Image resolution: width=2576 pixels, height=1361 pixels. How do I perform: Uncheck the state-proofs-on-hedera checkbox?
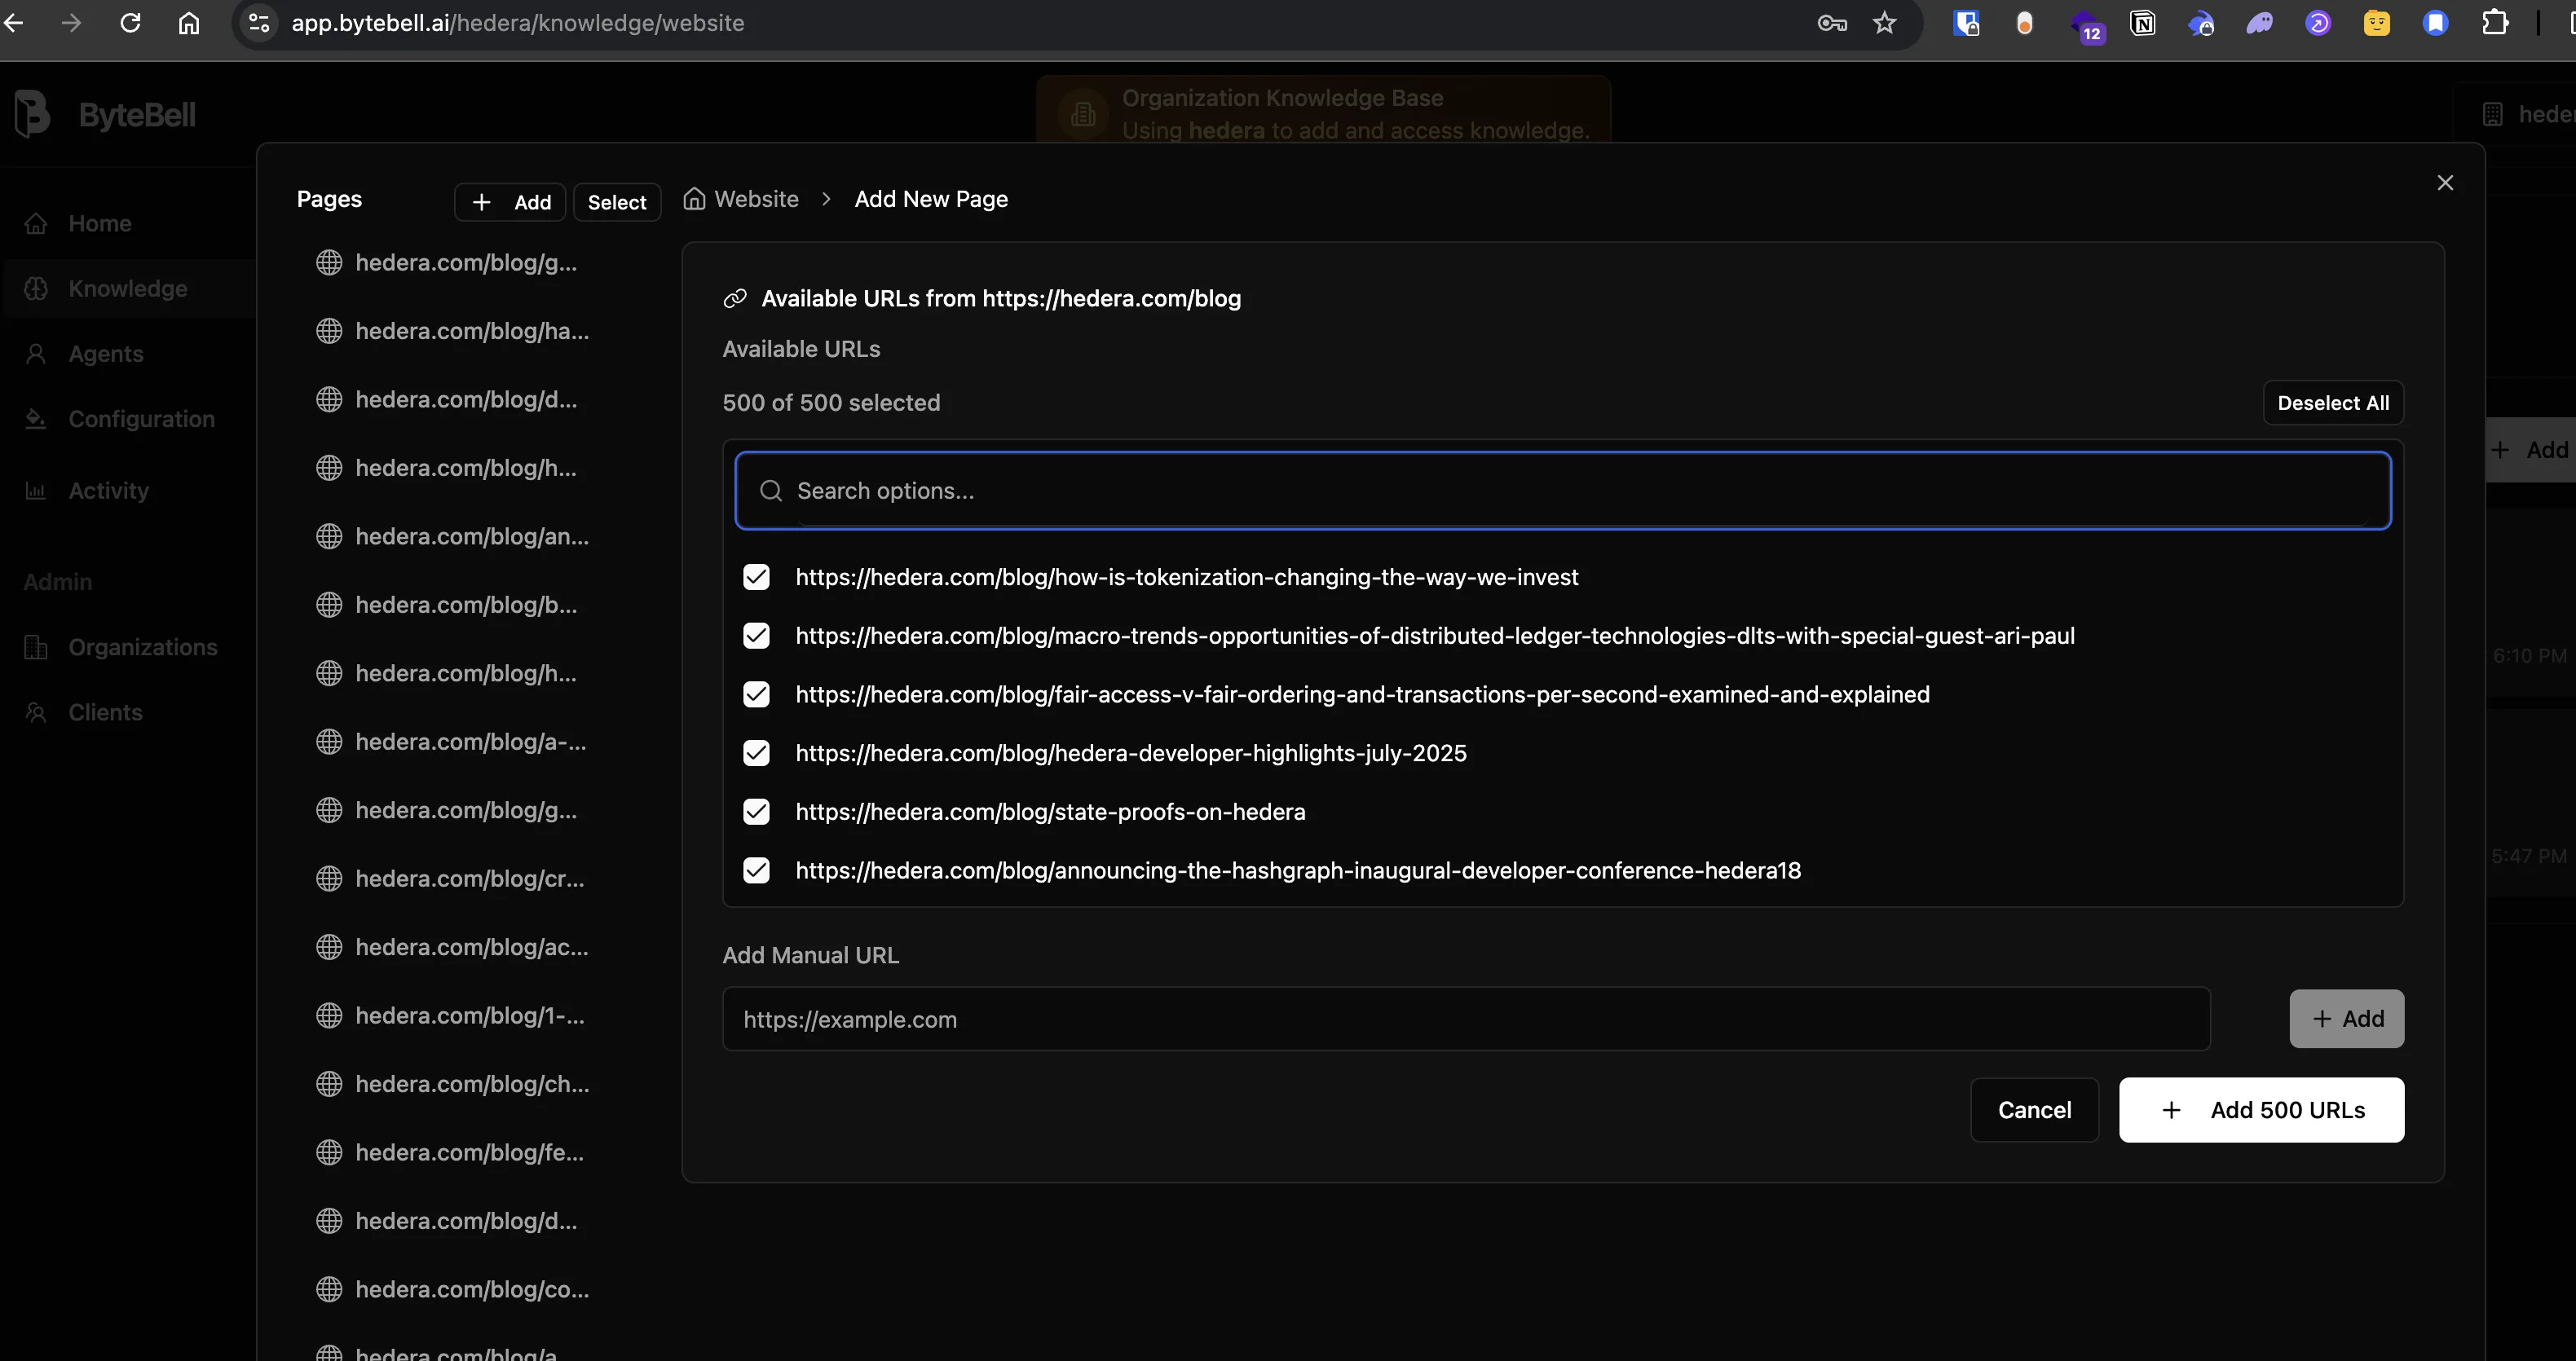pos(757,811)
